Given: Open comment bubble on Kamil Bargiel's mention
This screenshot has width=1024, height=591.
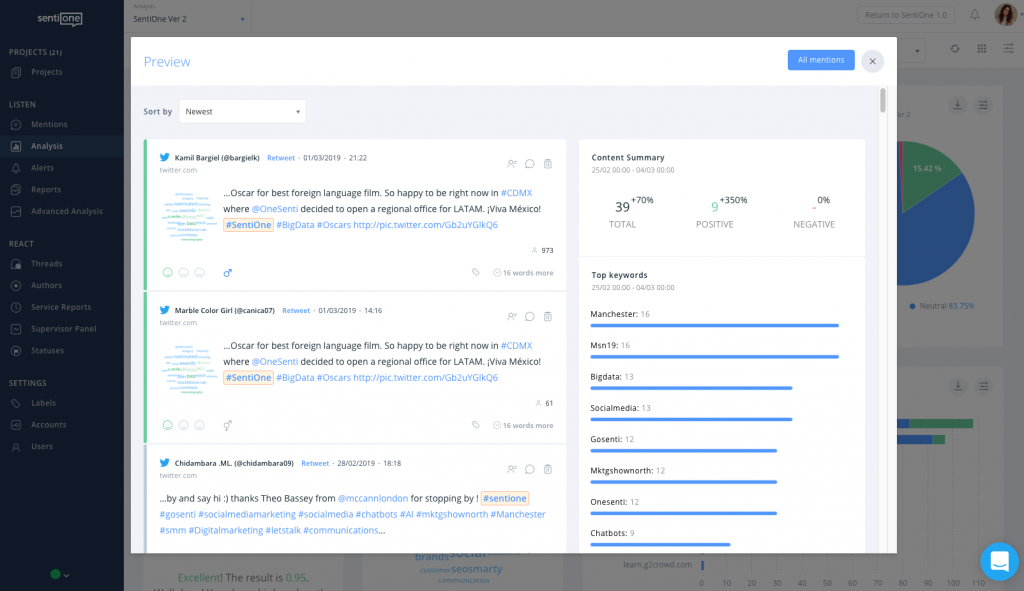Looking at the screenshot, I should (530, 164).
